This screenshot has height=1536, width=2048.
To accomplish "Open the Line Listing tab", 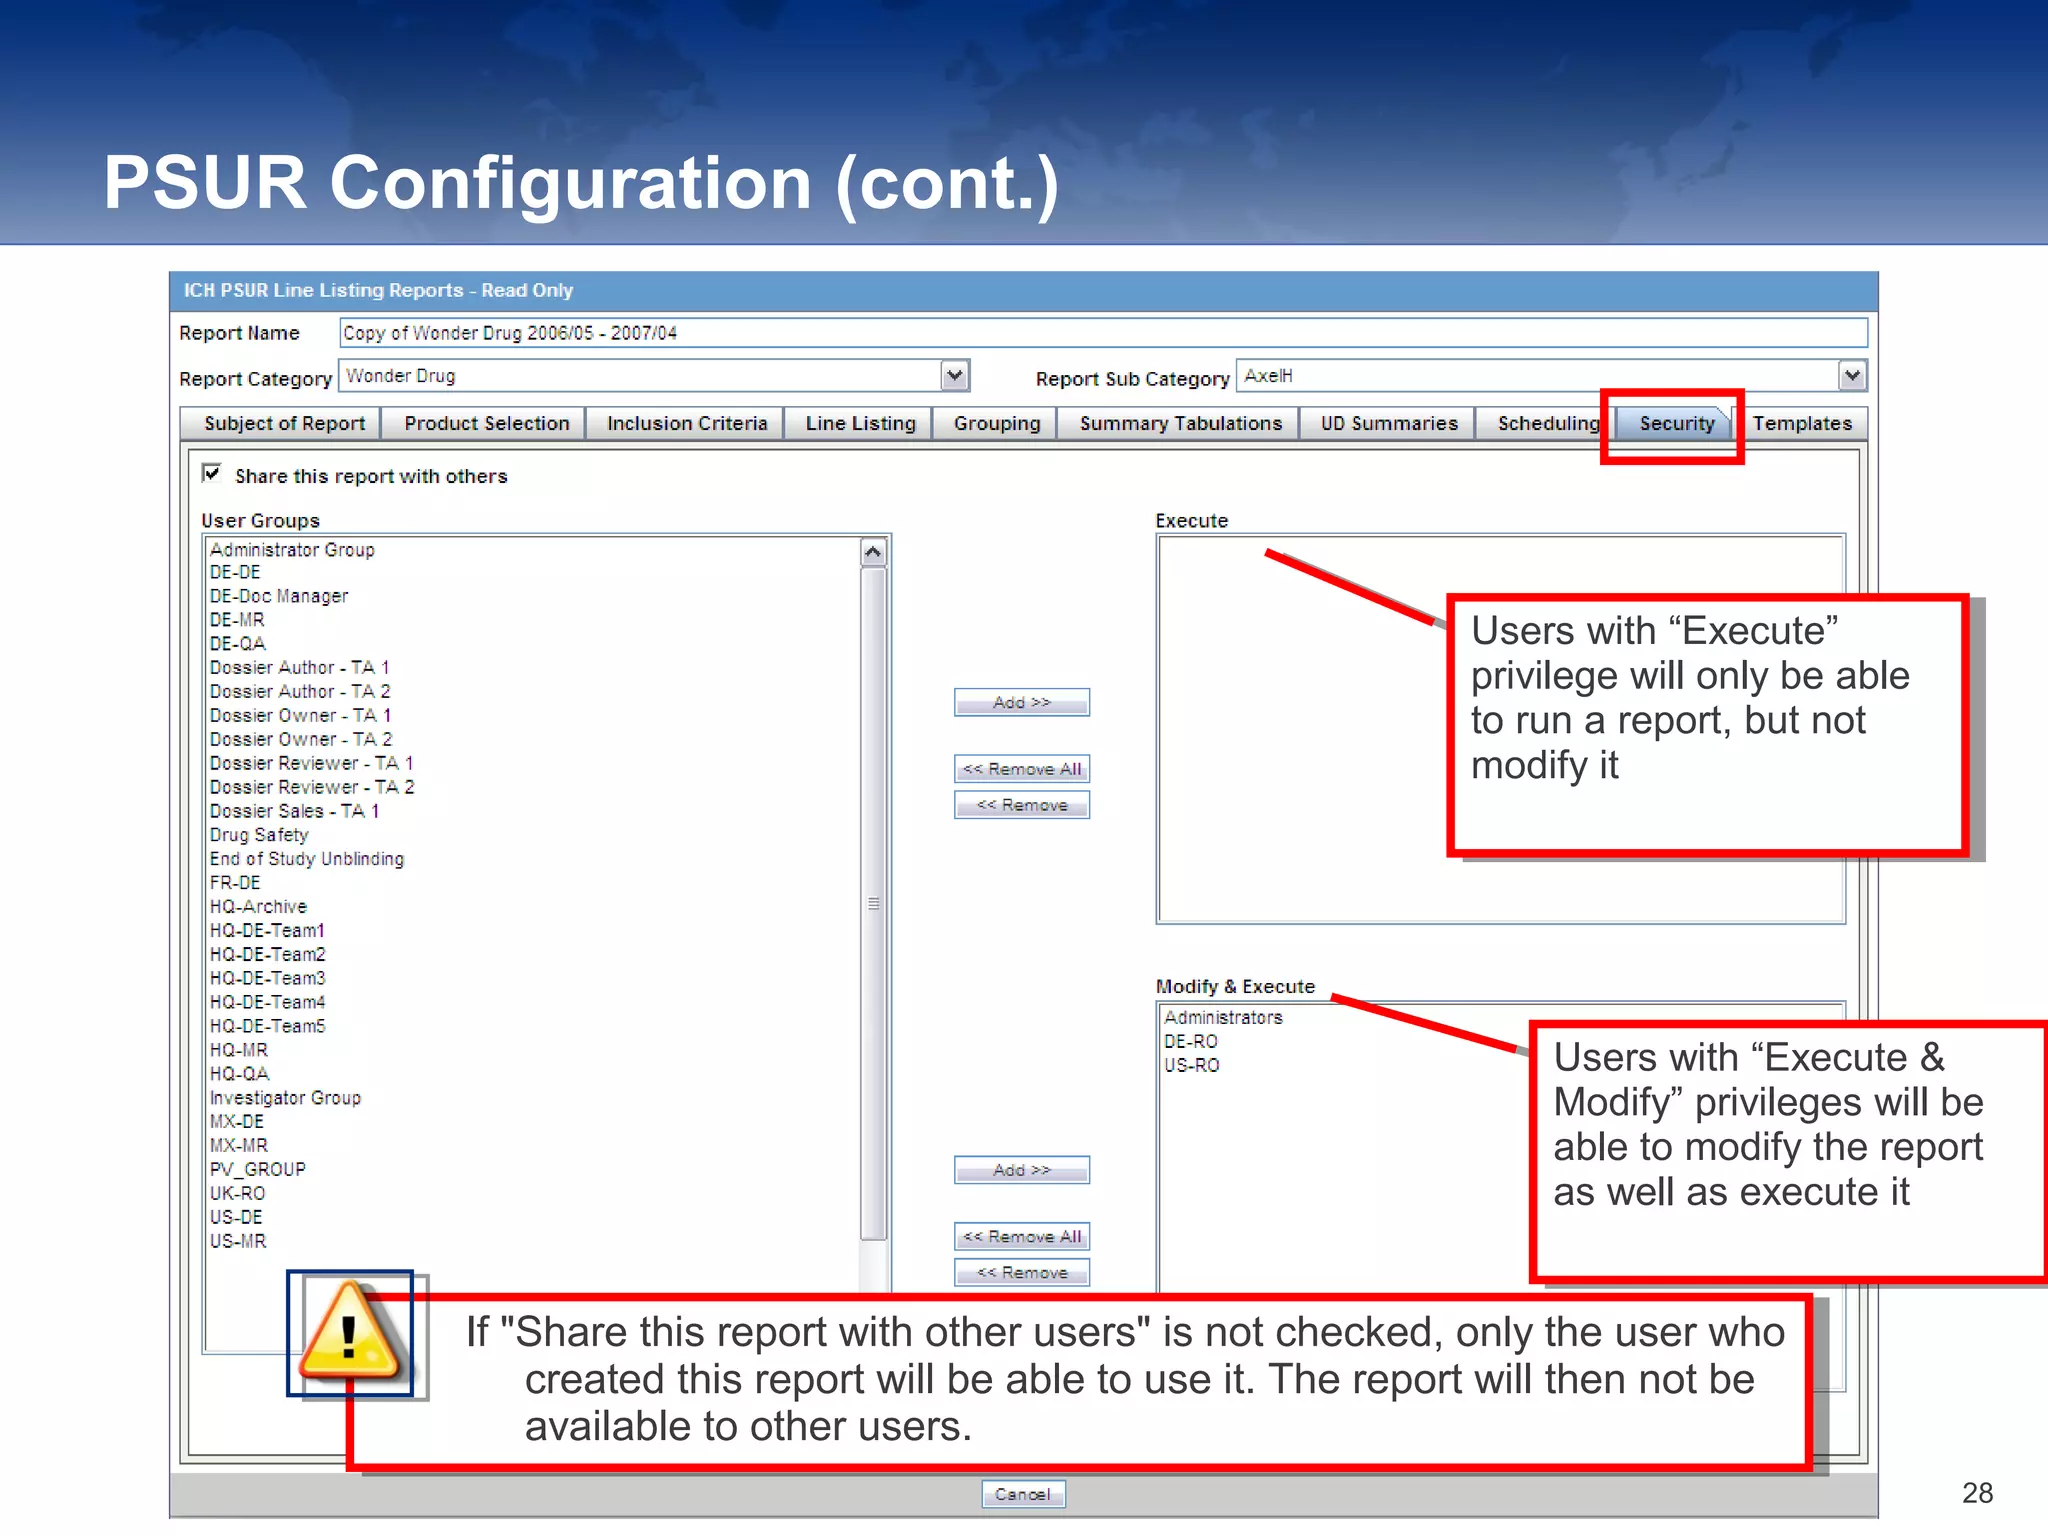I will (x=860, y=423).
